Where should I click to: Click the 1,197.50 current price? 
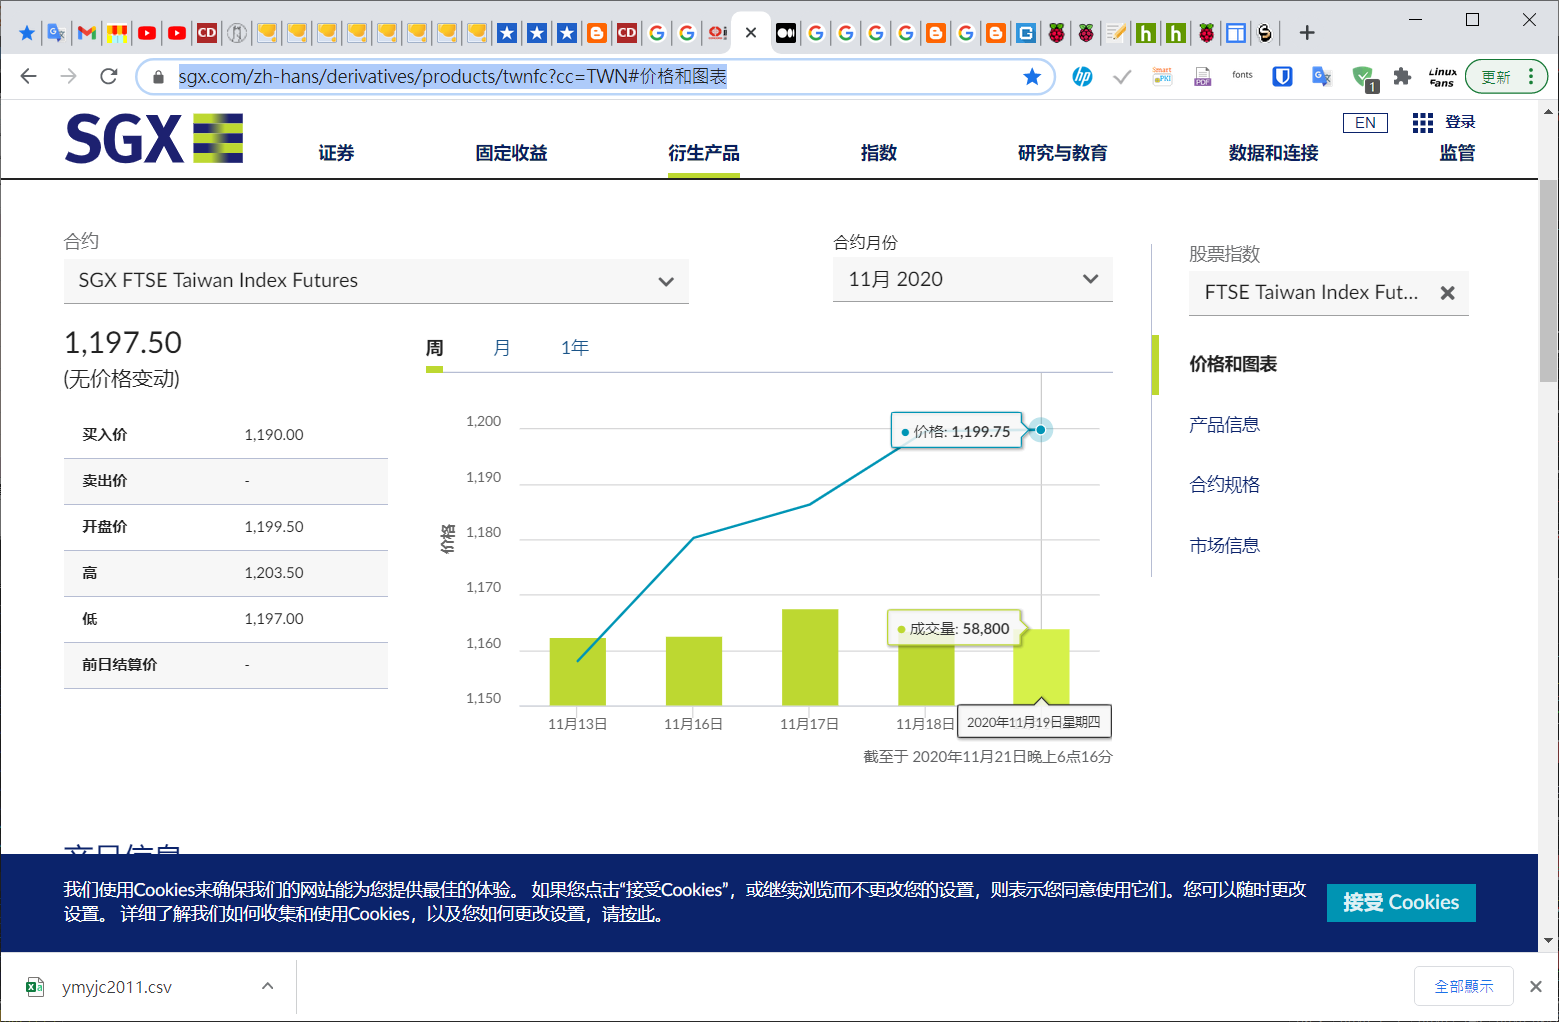[x=123, y=343]
